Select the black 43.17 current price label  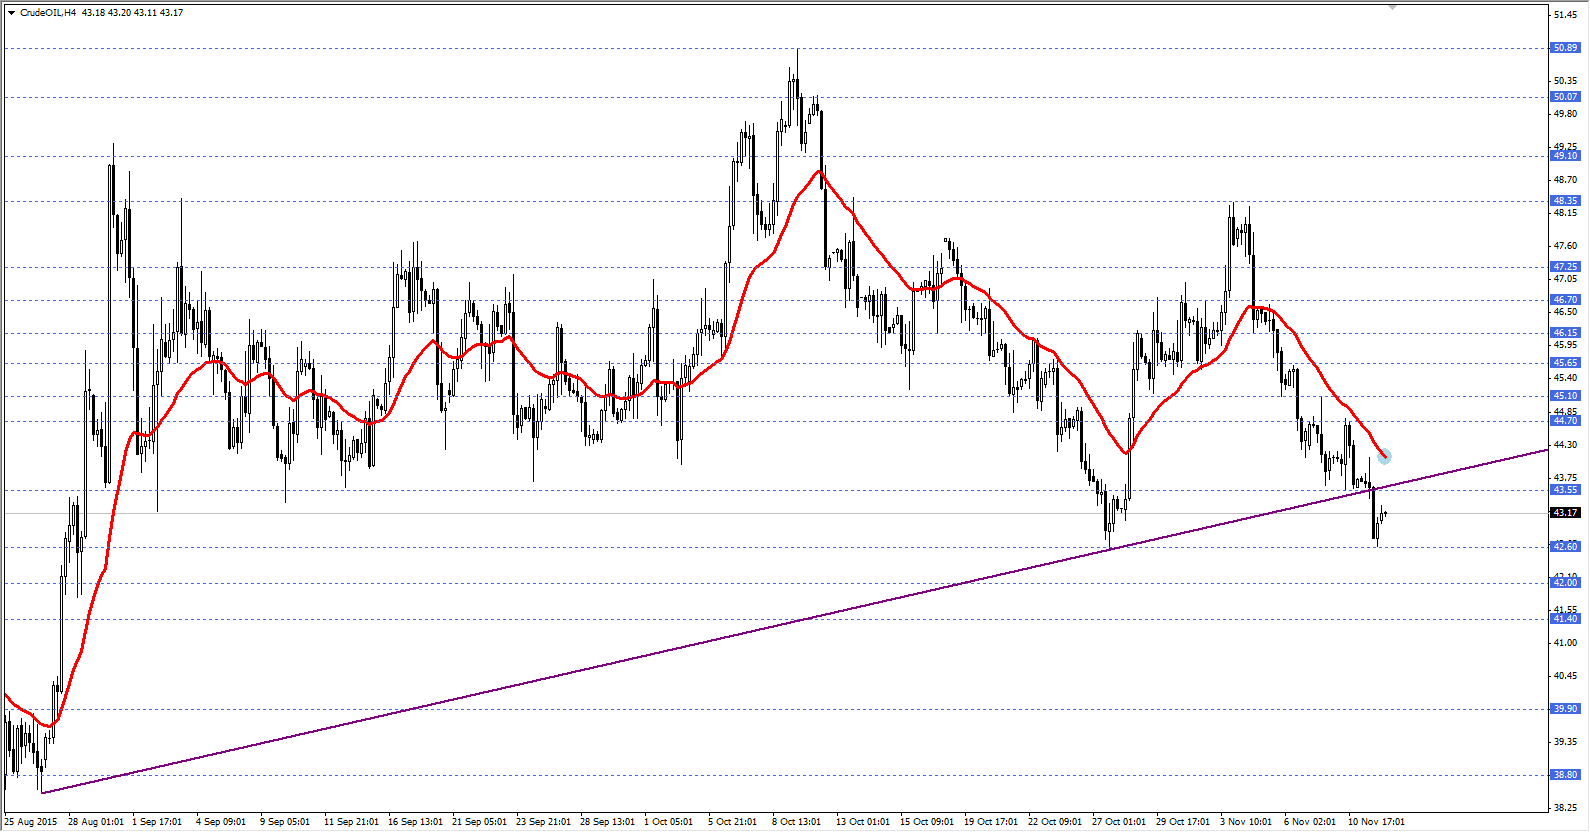(x=1565, y=513)
